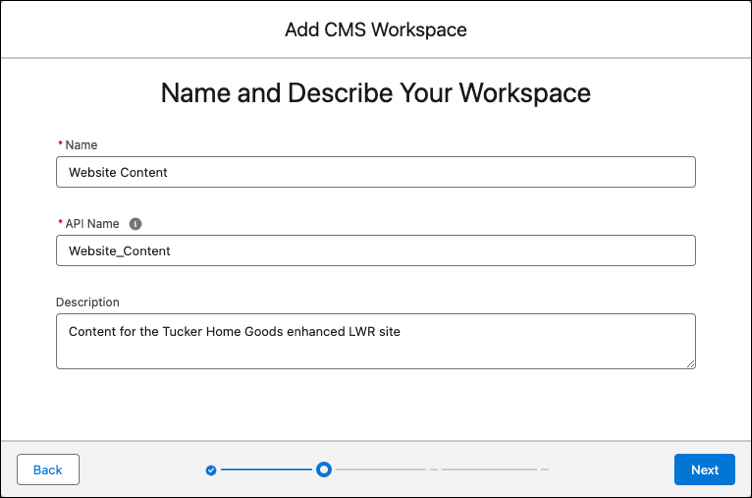This screenshot has height=498, width=752.
Task: Click the completed step checkmark in progress indicator
Action: (211, 470)
